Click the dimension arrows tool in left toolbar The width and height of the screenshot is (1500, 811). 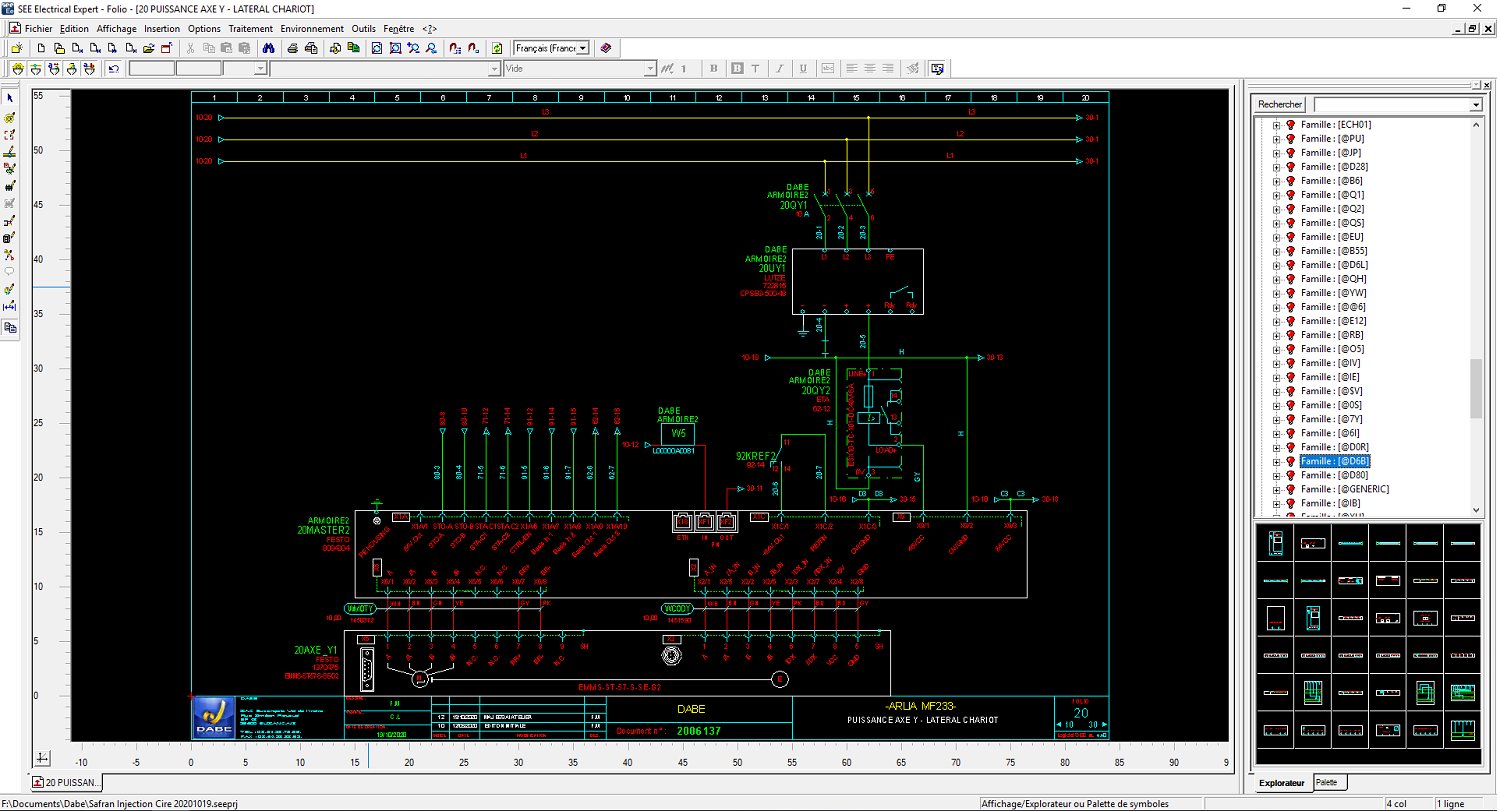10,306
